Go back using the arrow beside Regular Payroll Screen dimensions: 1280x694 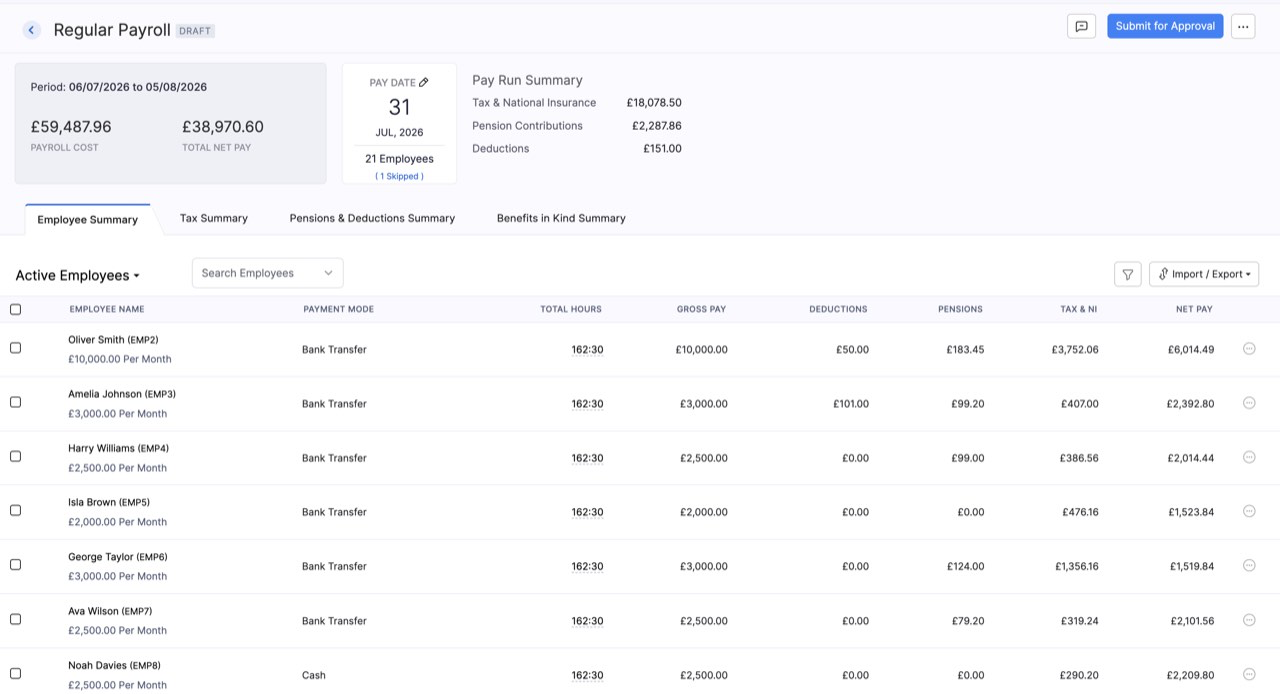[31, 30]
